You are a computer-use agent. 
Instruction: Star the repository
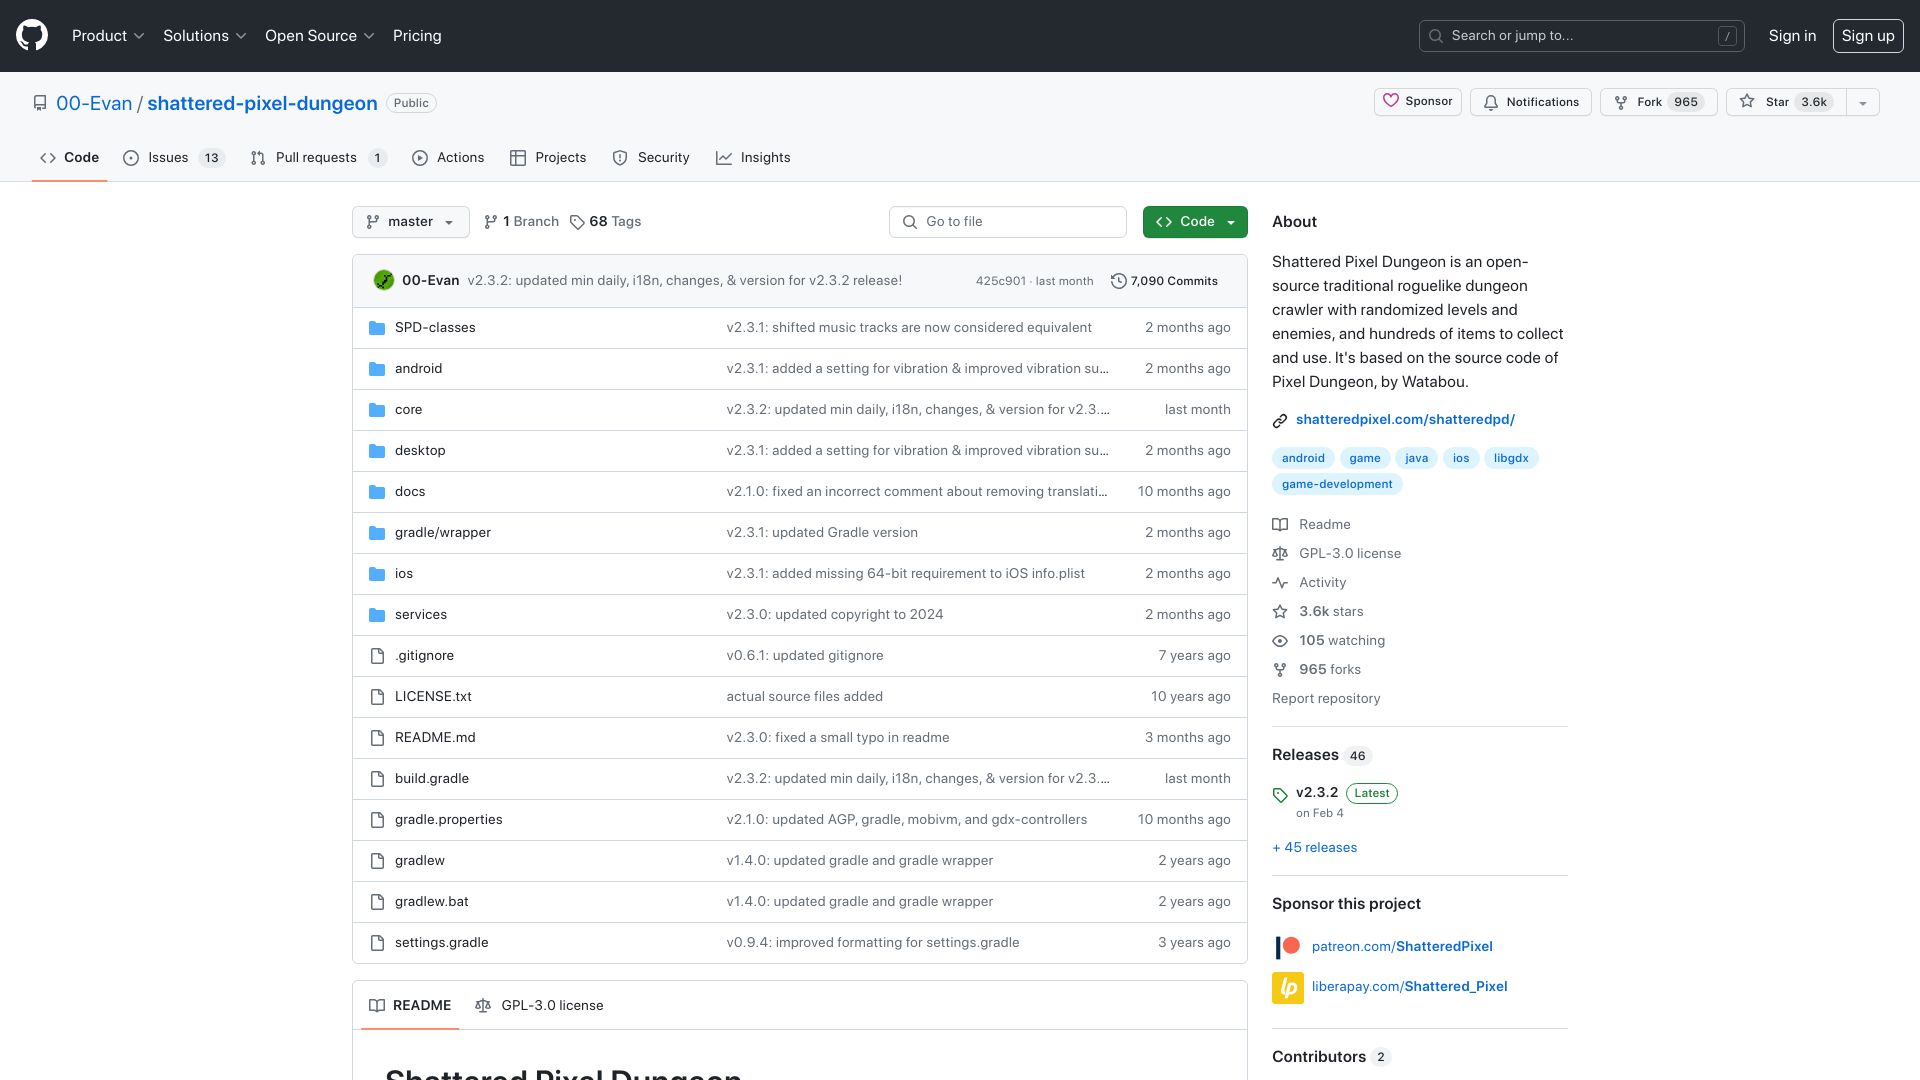(x=1786, y=102)
